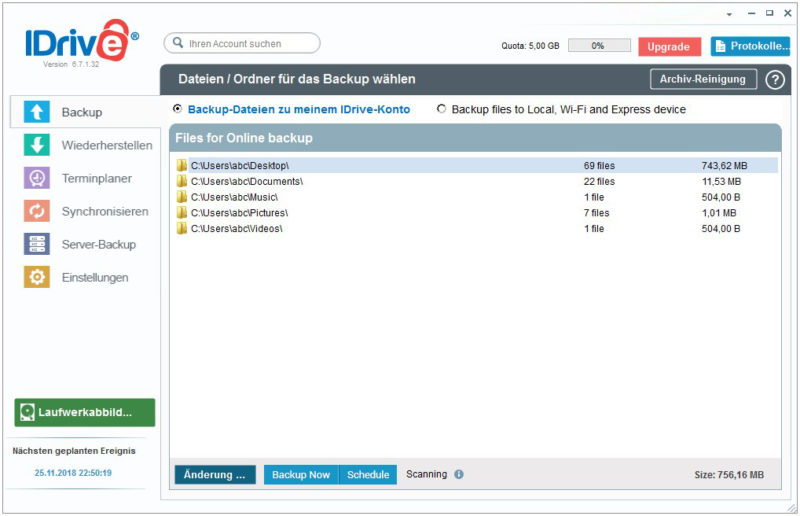Open help via question mark icon
Image resolution: width=800 pixels, height=516 pixels.
tap(774, 80)
